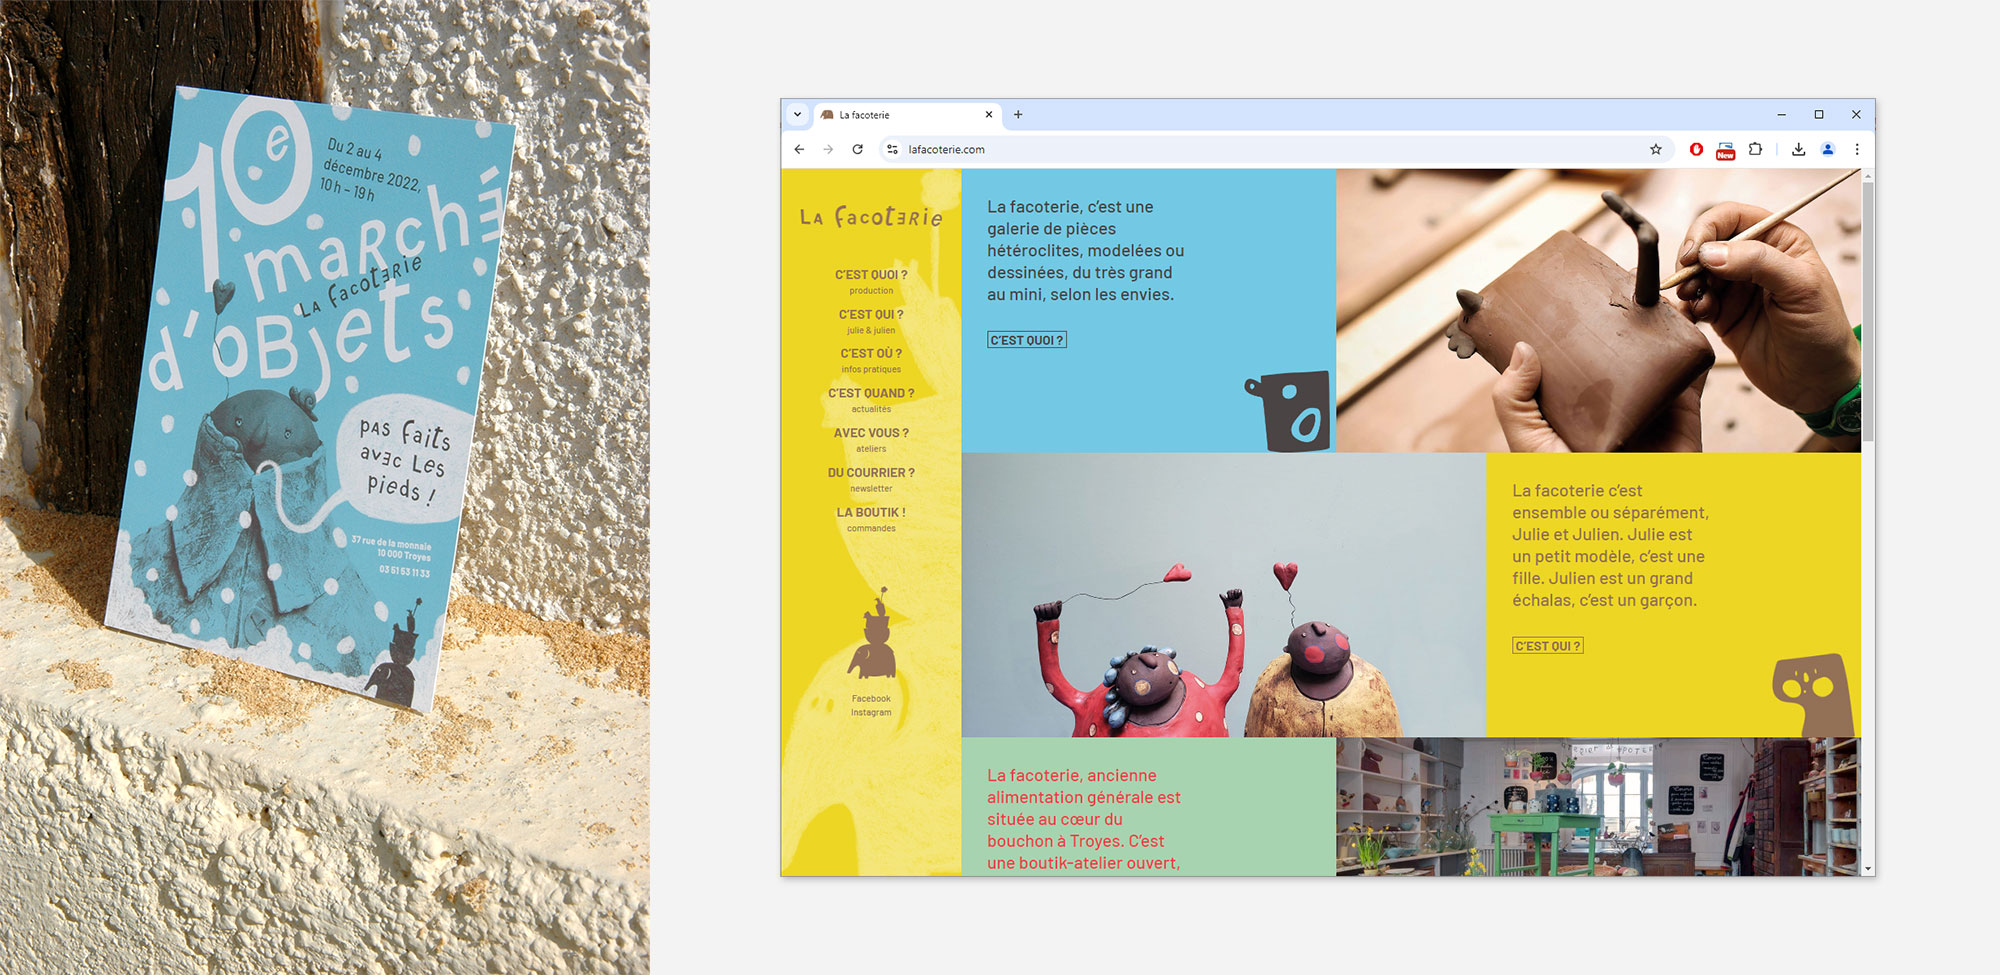2000x975 pixels.
Task: Click the C'EST QUOI ? button in blue panel
Action: coord(1026,340)
